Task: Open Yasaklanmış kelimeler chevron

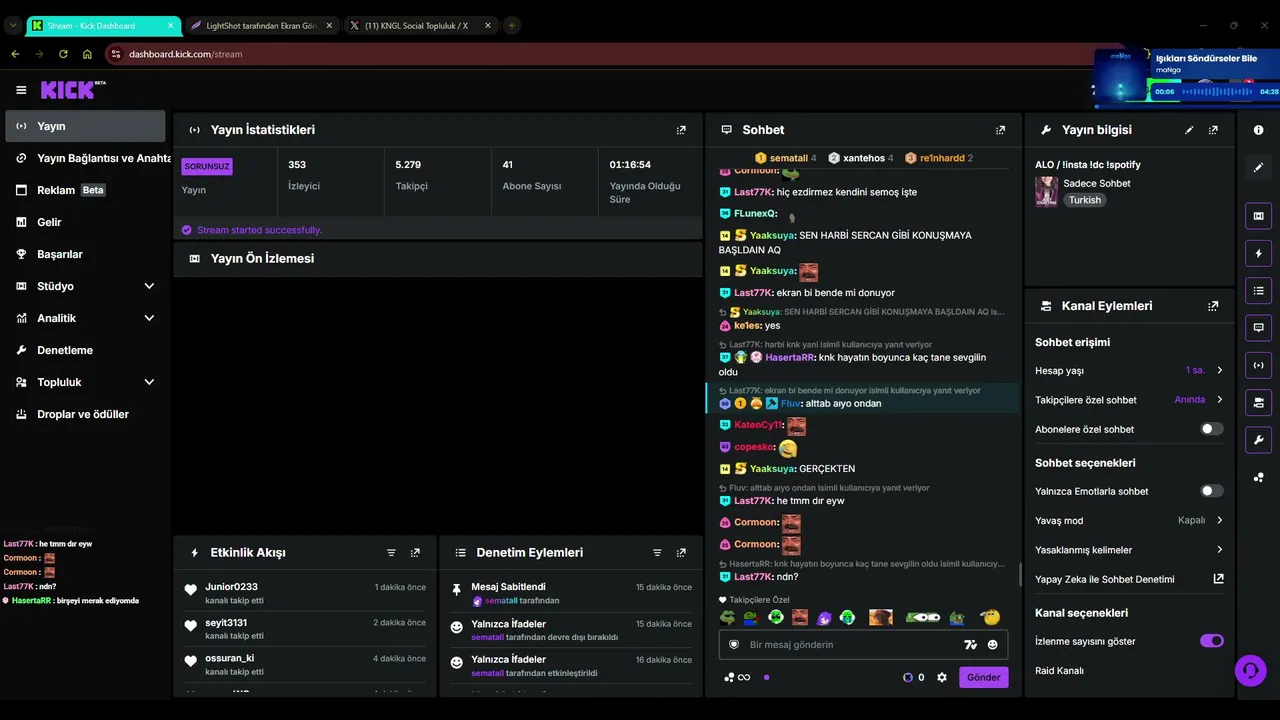Action: click(x=1220, y=550)
